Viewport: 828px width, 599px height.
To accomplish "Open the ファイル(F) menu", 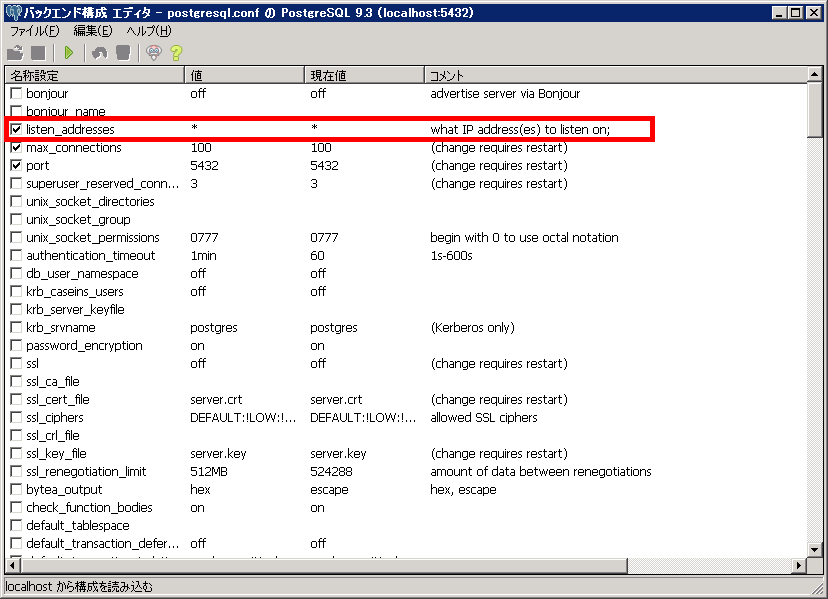I will coord(35,31).
